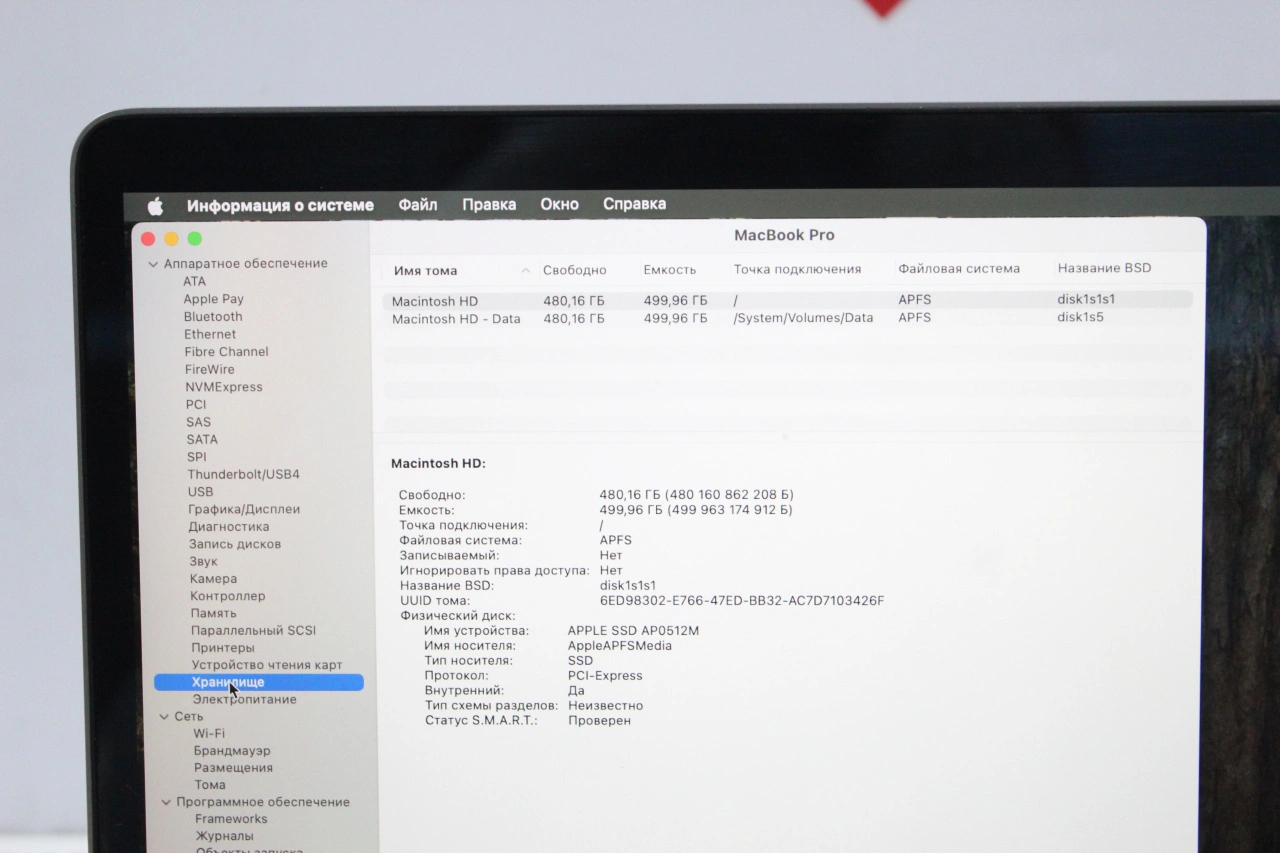Select Звук in the sidebar
The width and height of the screenshot is (1280, 853).
pos(203,562)
